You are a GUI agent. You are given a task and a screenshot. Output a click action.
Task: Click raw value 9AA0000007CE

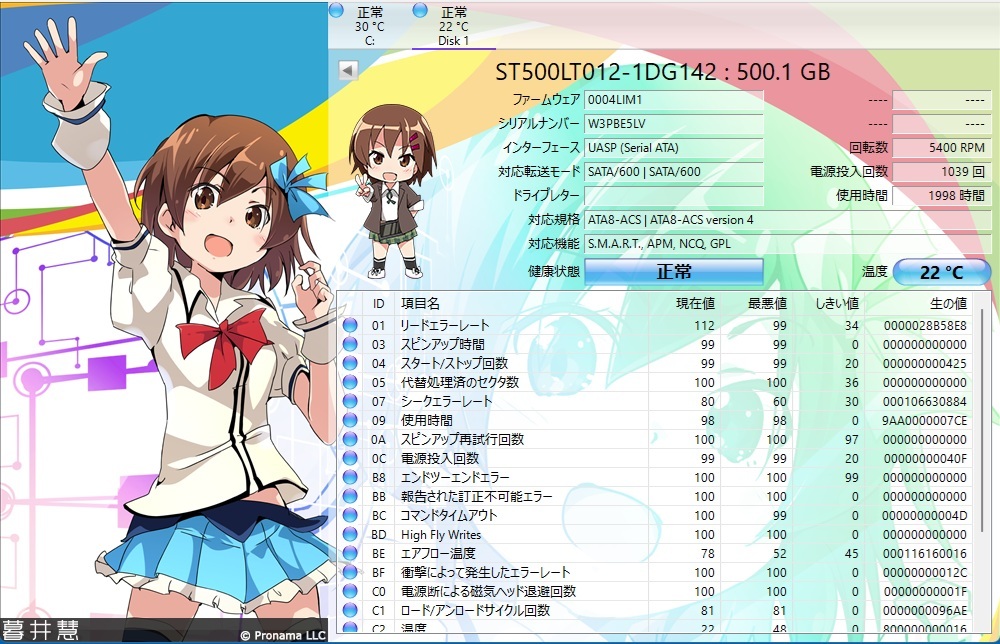pyautogui.click(x=925, y=420)
